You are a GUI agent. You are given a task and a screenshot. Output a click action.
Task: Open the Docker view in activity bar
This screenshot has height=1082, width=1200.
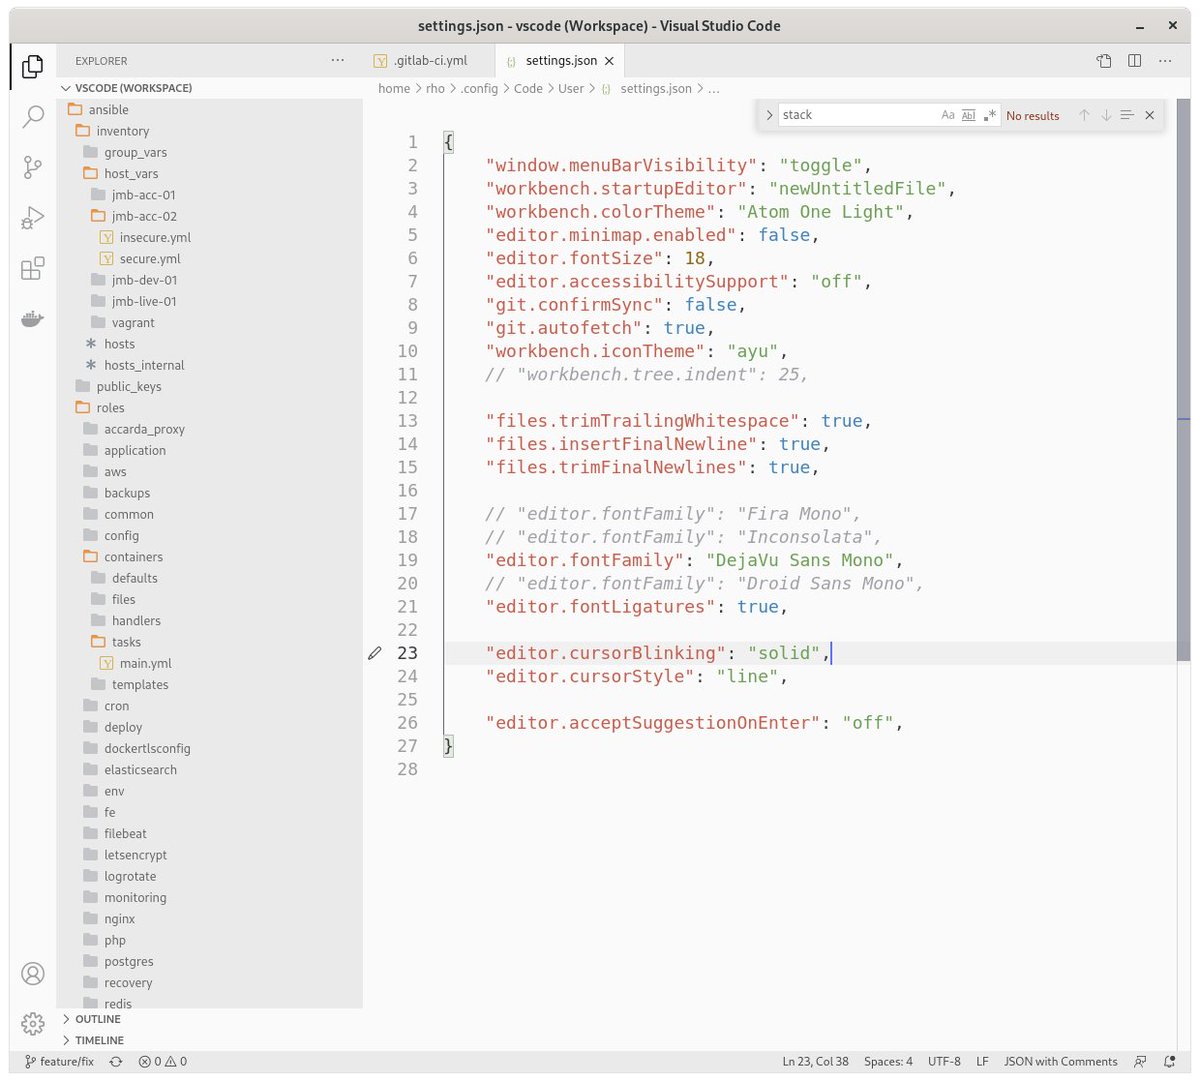(33, 319)
